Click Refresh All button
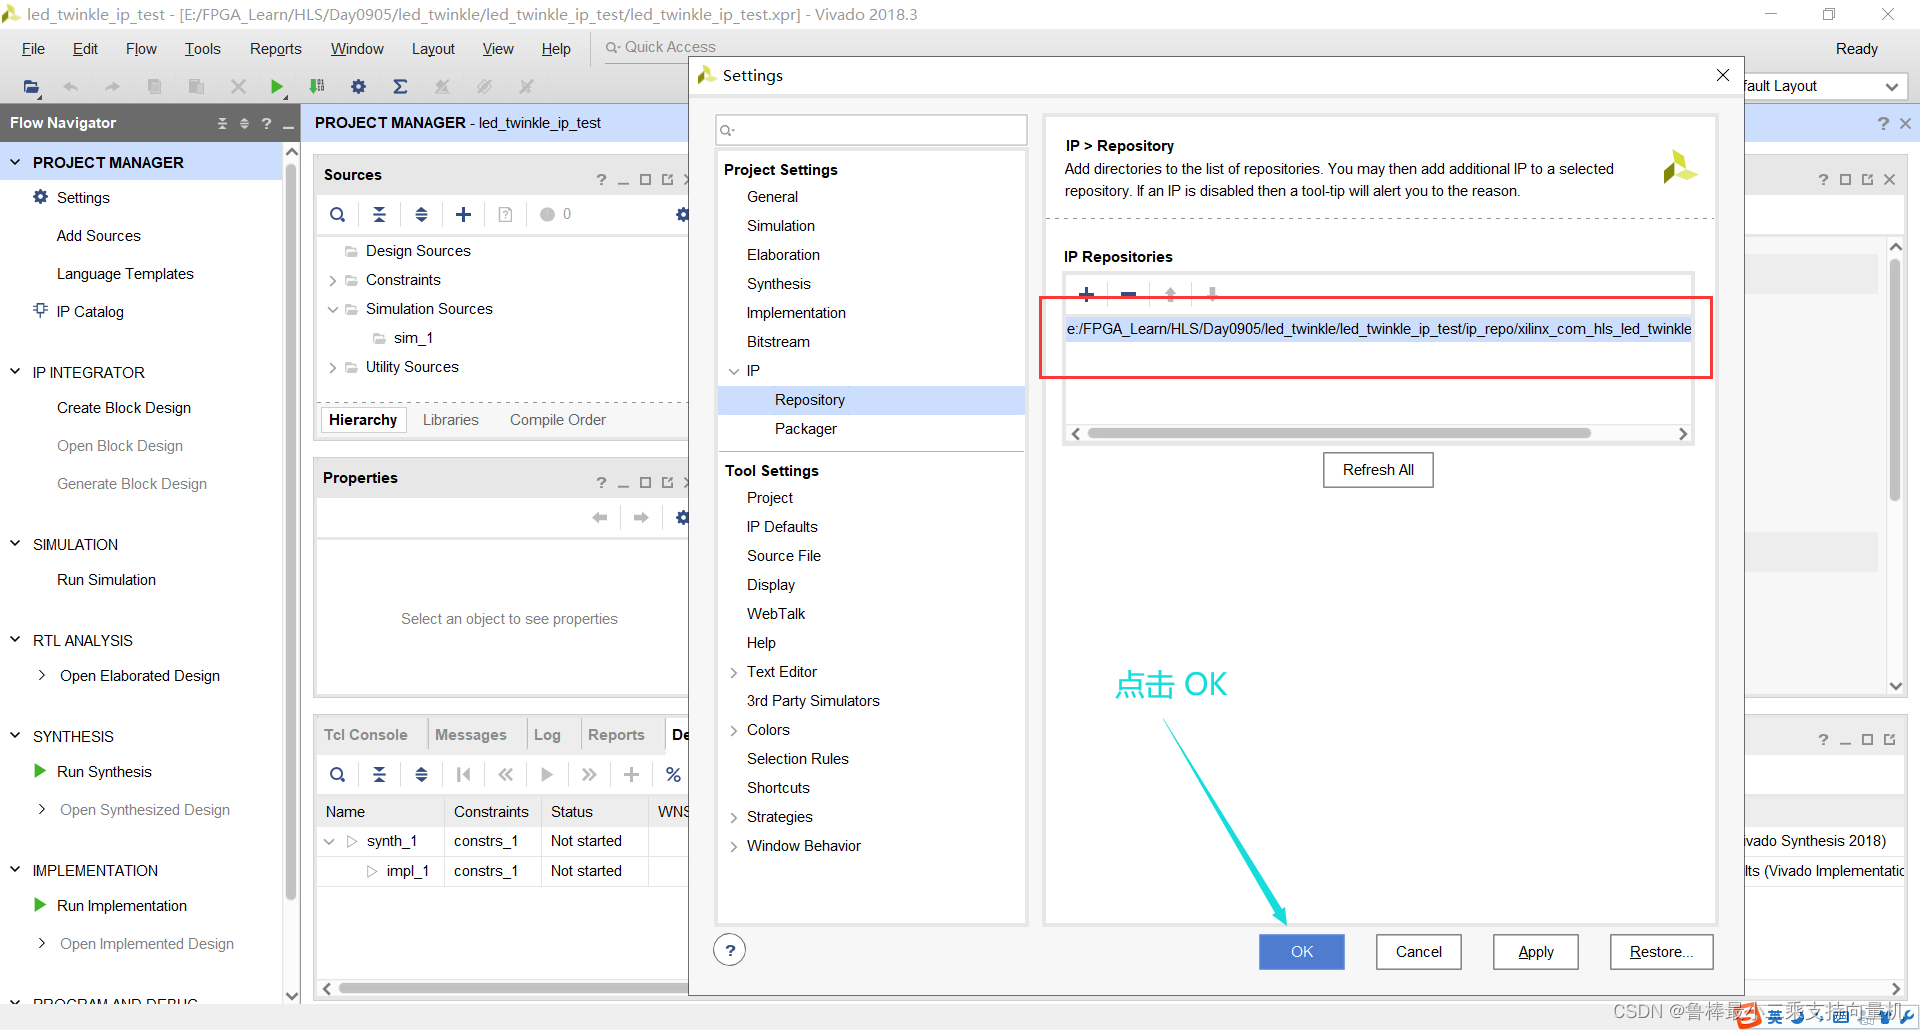Screen dimensions: 1920x1030 click(x=1378, y=470)
